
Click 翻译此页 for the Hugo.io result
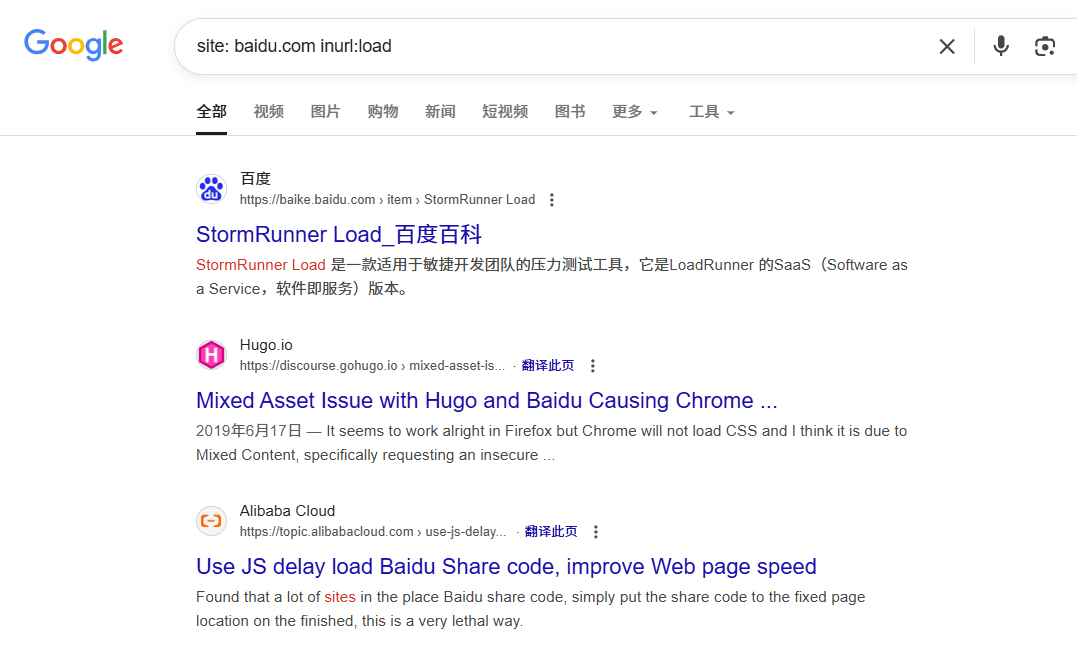click(547, 366)
